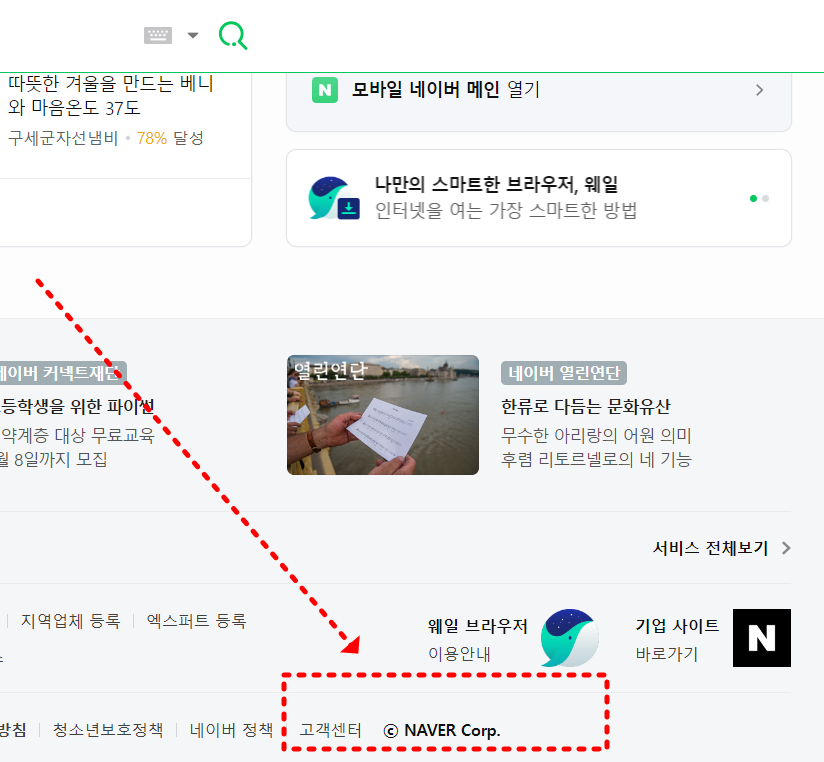This screenshot has width=824, height=762.
Task: Click the Whale icon next to 웨일 브라우저
Action: [x=569, y=638]
